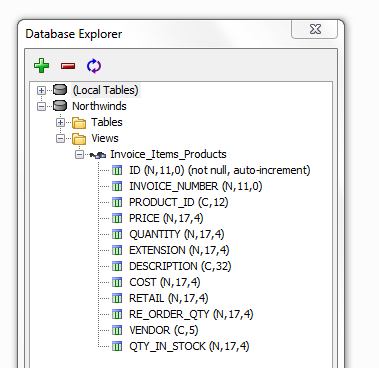Expand the (Local Tables) node
This screenshot has width=379, height=368.
[x=41, y=90]
